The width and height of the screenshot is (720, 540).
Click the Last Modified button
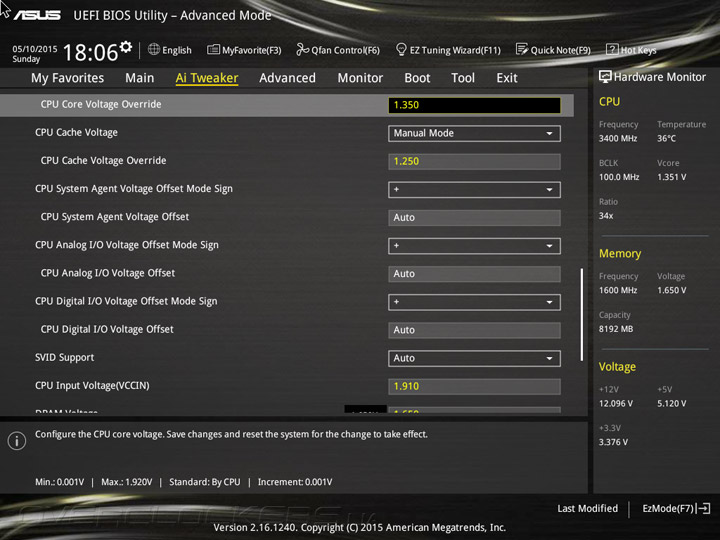point(587,508)
